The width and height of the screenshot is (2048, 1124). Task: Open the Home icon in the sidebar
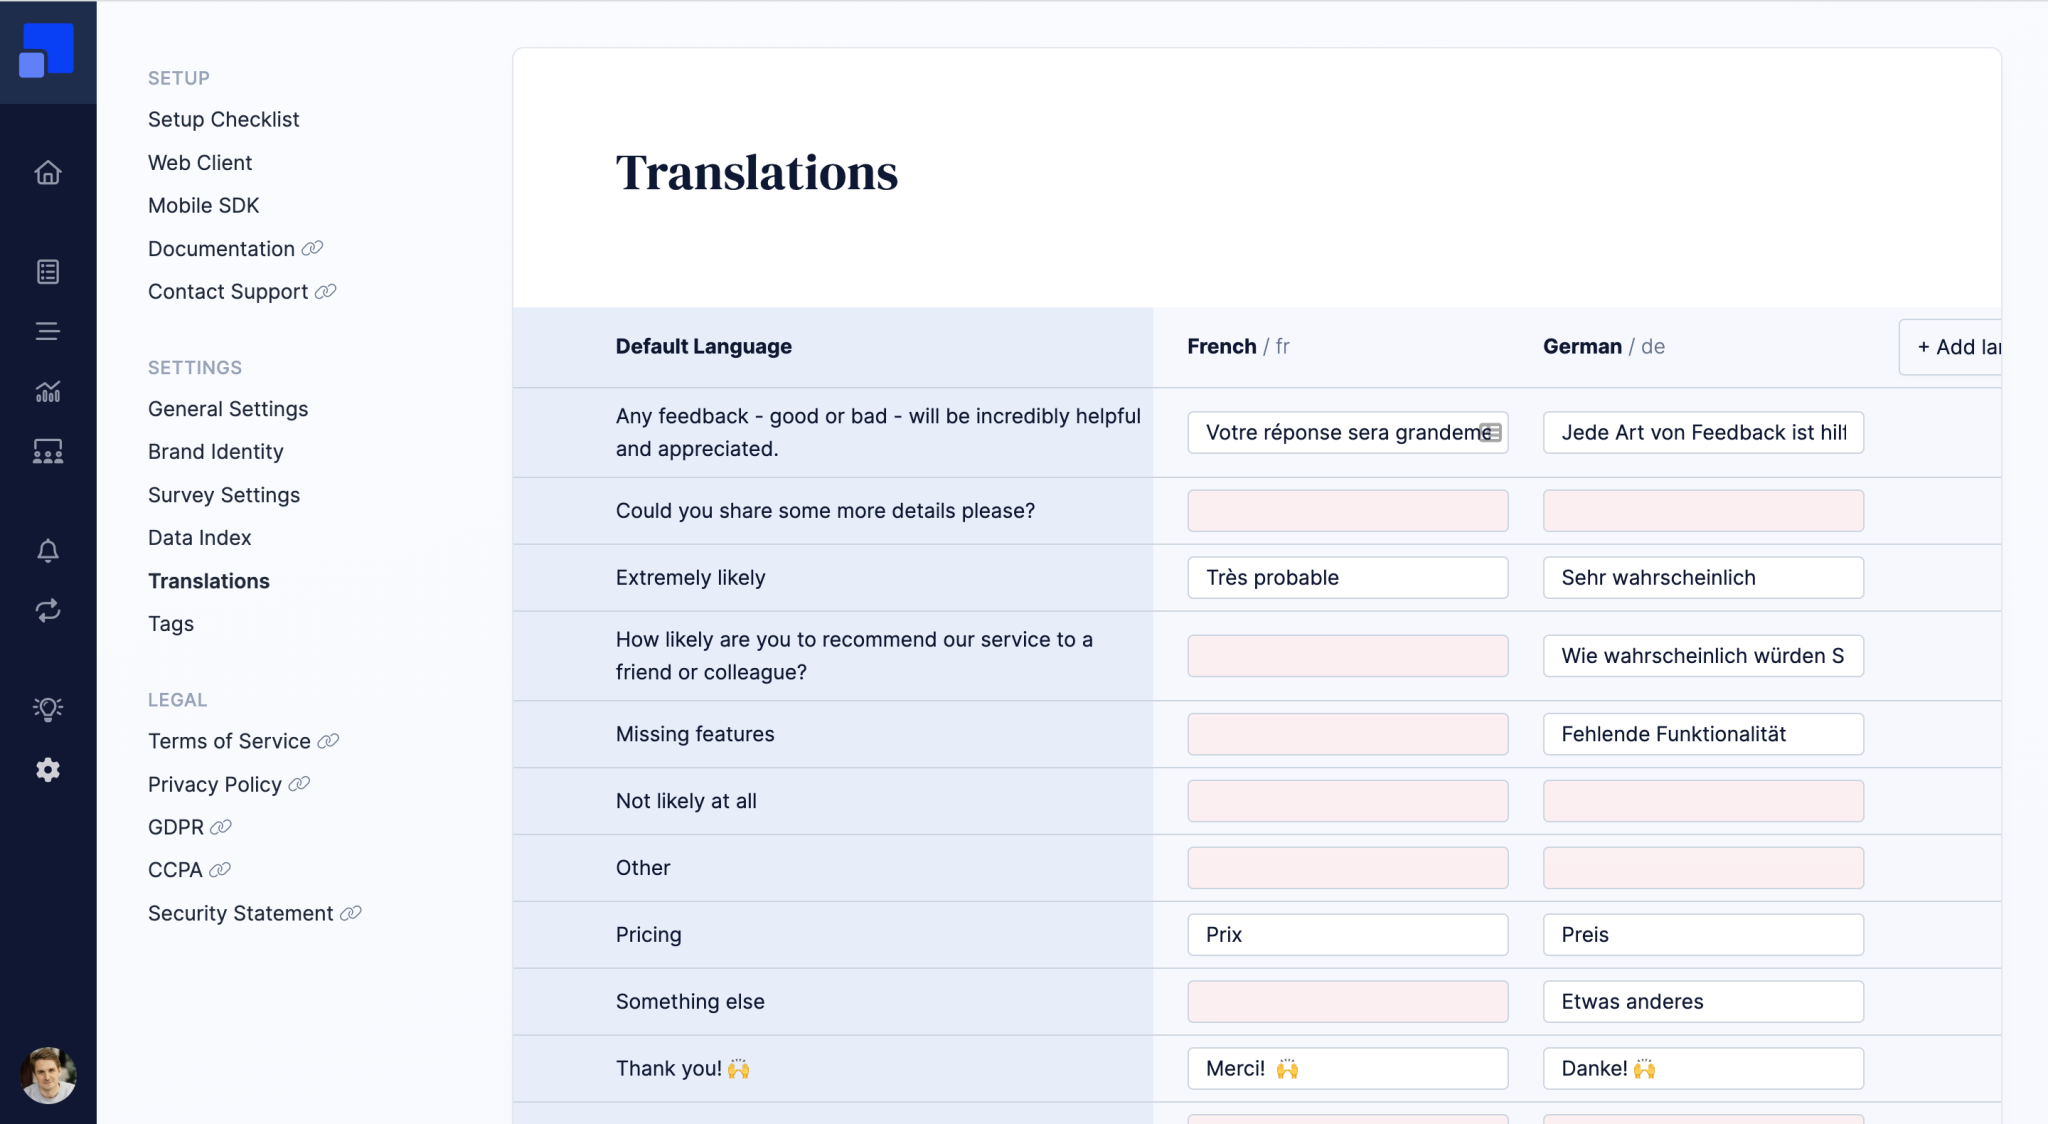[47, 172]
